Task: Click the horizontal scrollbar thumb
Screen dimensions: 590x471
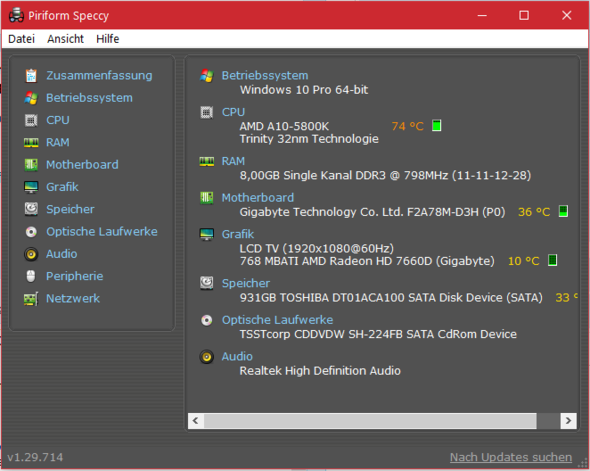Action: [370, 421]
